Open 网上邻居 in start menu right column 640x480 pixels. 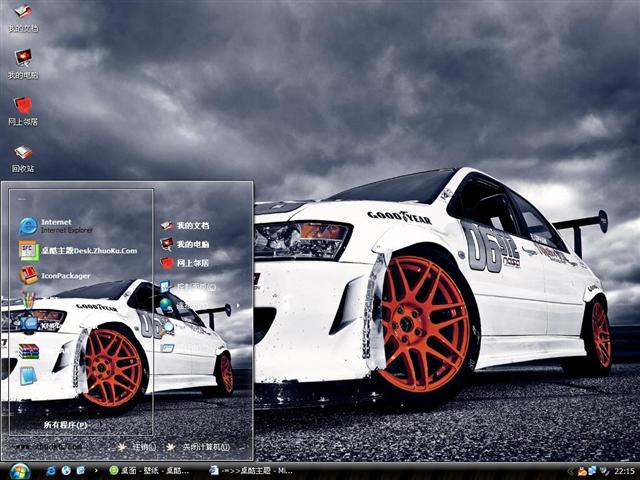coord(192,263)
